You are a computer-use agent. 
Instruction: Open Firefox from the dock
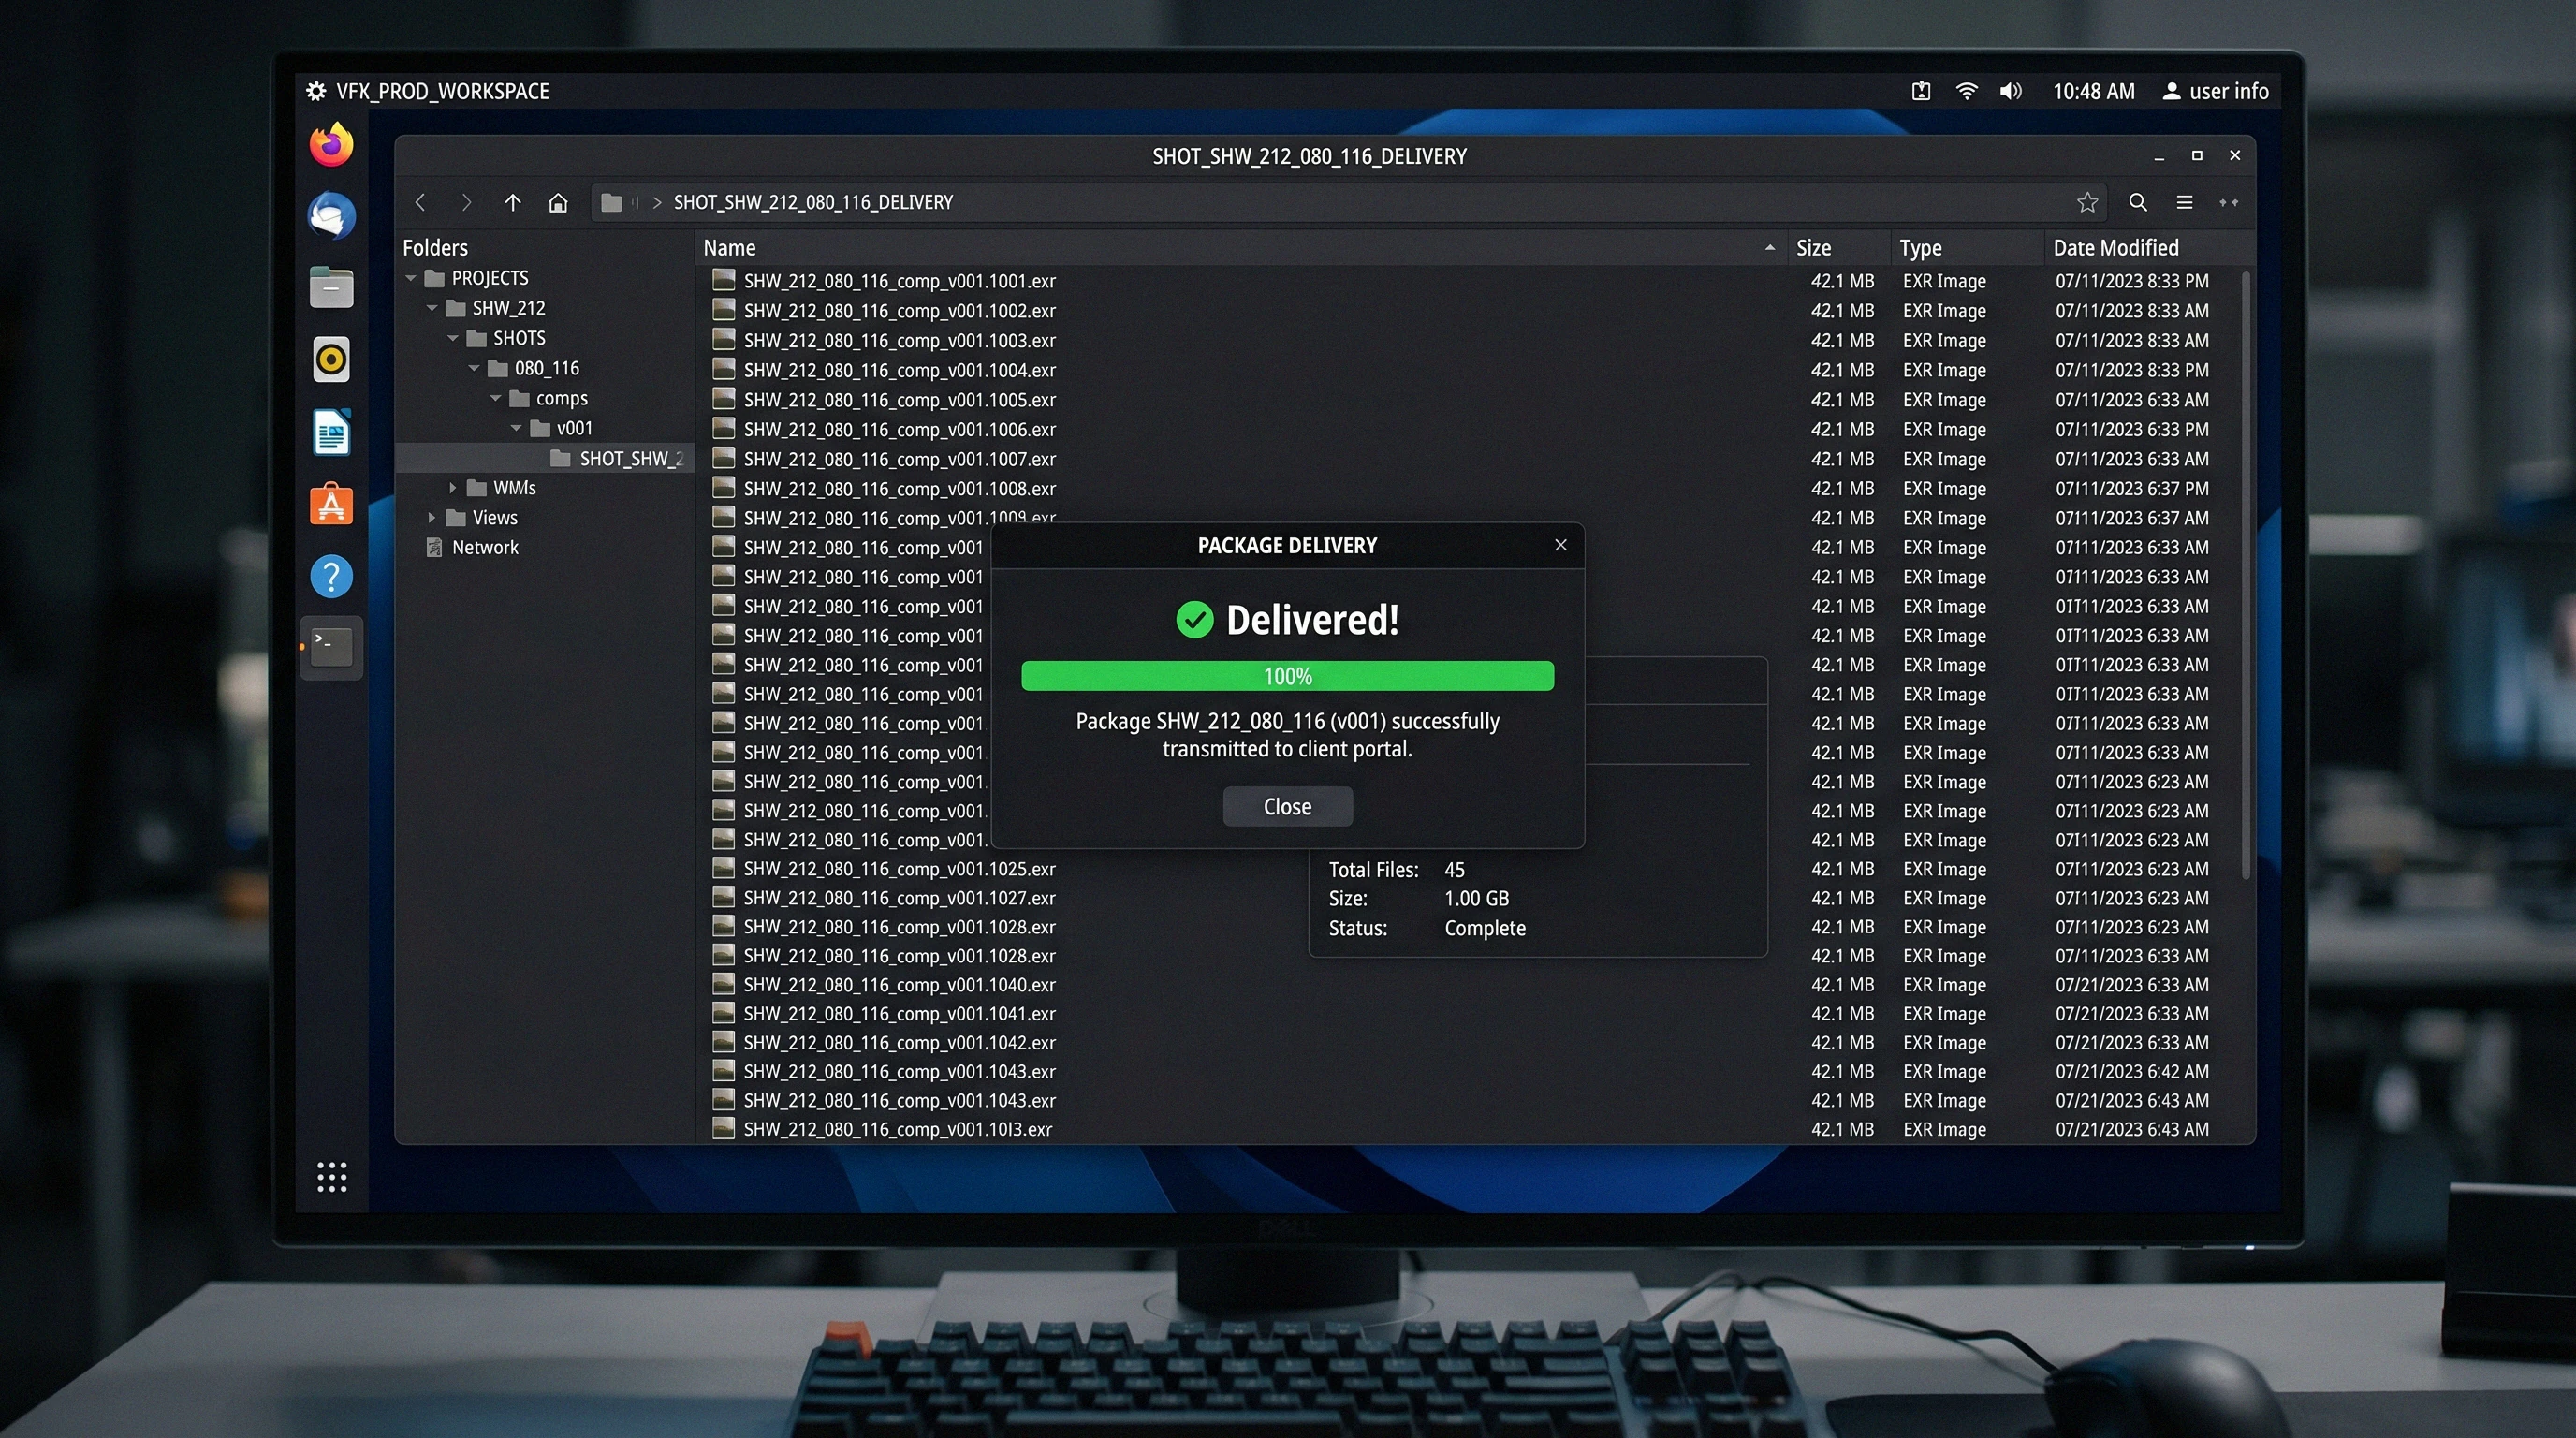(x=331, y=145)
